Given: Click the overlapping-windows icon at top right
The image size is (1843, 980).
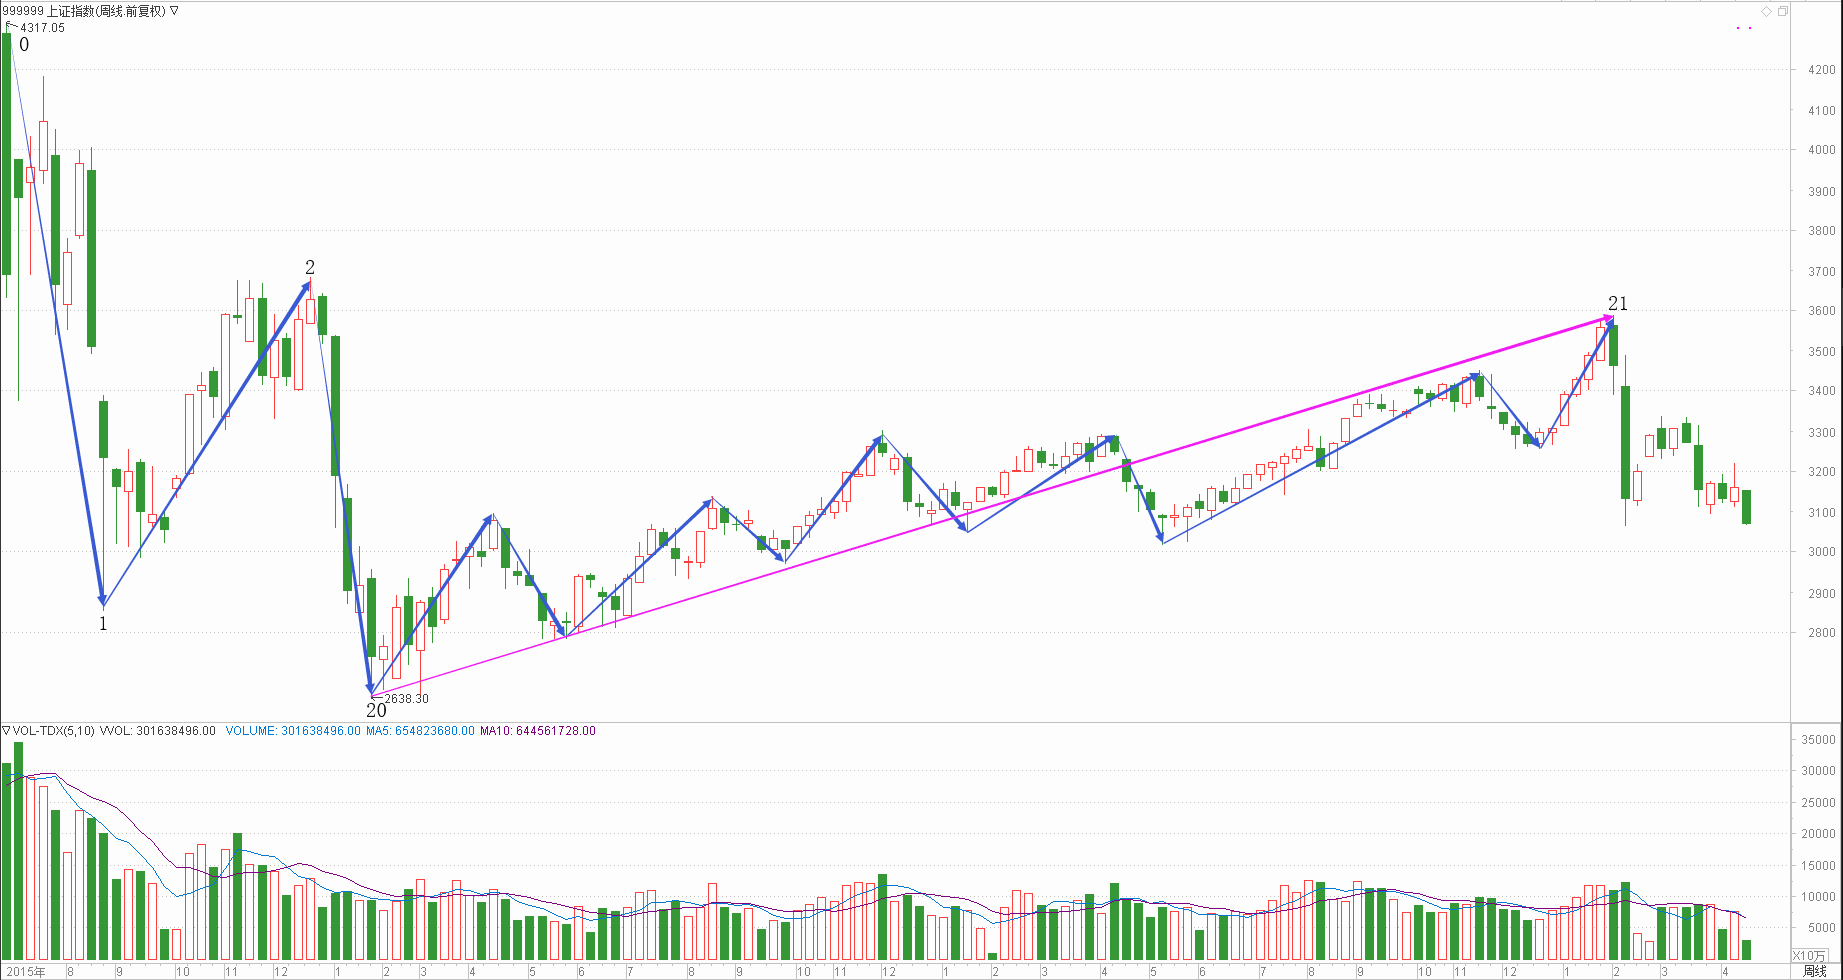Looking at the screenshot, I should tap(1782, 11).
